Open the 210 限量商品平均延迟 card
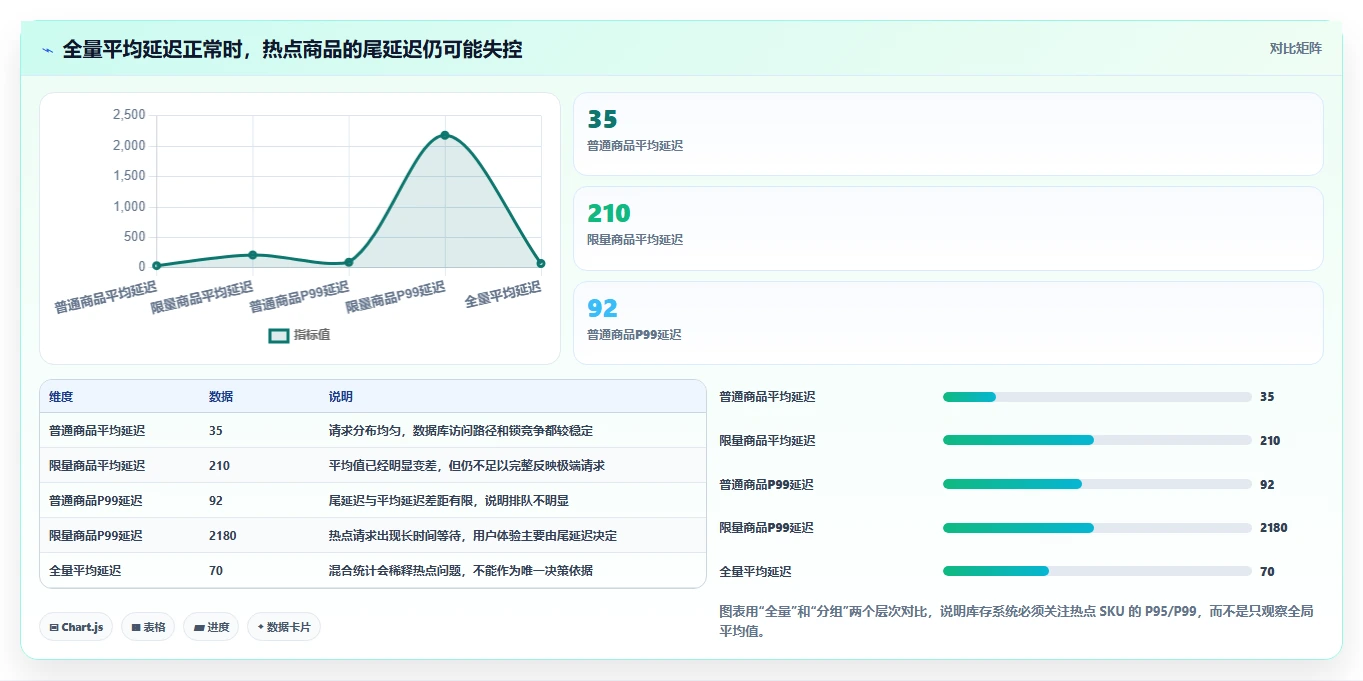The image size is (1363, 681). [948, 228]
